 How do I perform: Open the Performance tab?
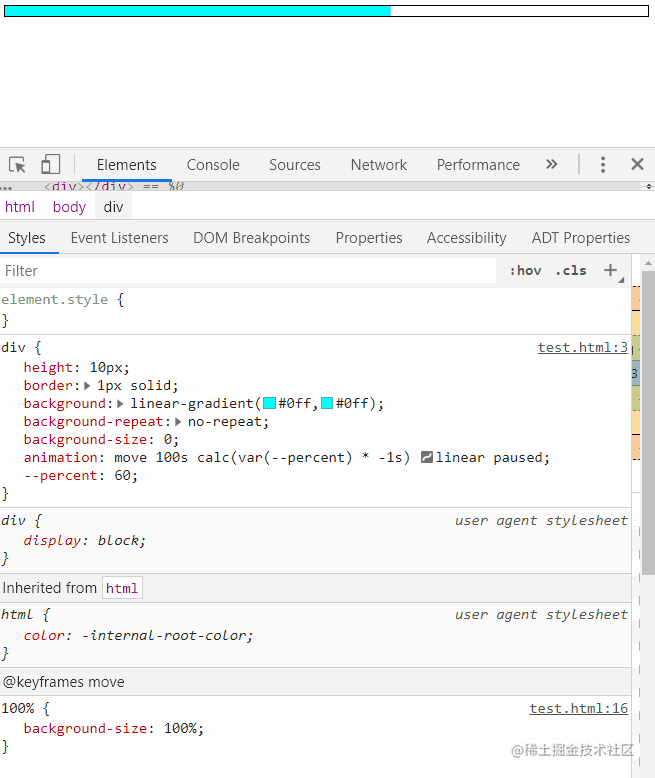tap(478, 165)
